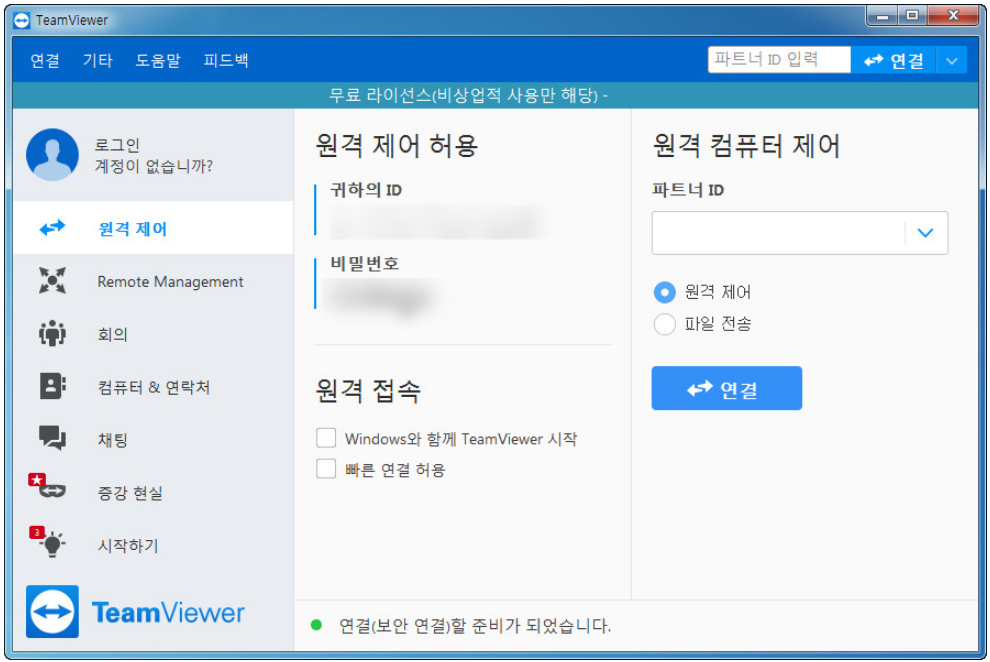990x662 pixels.
Task: Close the TeamViewer window
Action: [x=955, y=16]
